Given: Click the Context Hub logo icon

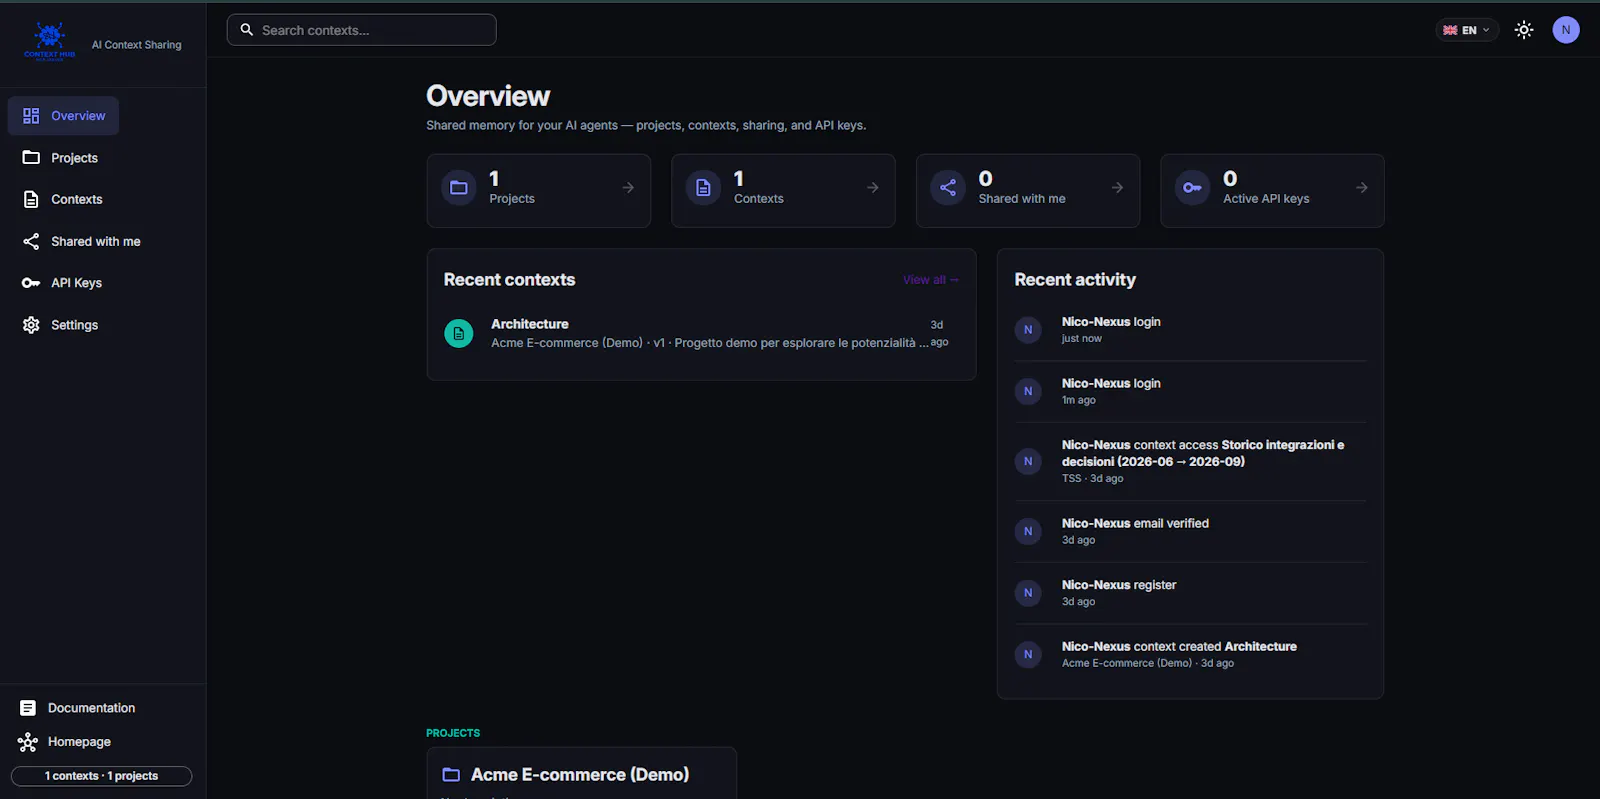Looking at the screenshot, I should (x=49, y=42).
